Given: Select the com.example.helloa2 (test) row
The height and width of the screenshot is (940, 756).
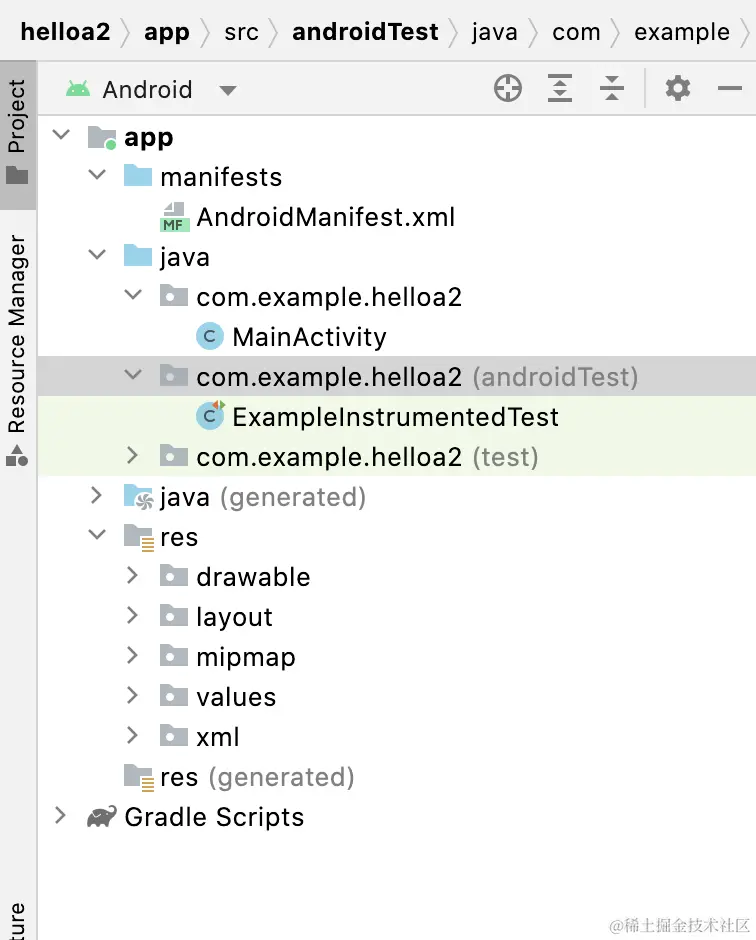Looking at the screenshot, I should 396,457.
